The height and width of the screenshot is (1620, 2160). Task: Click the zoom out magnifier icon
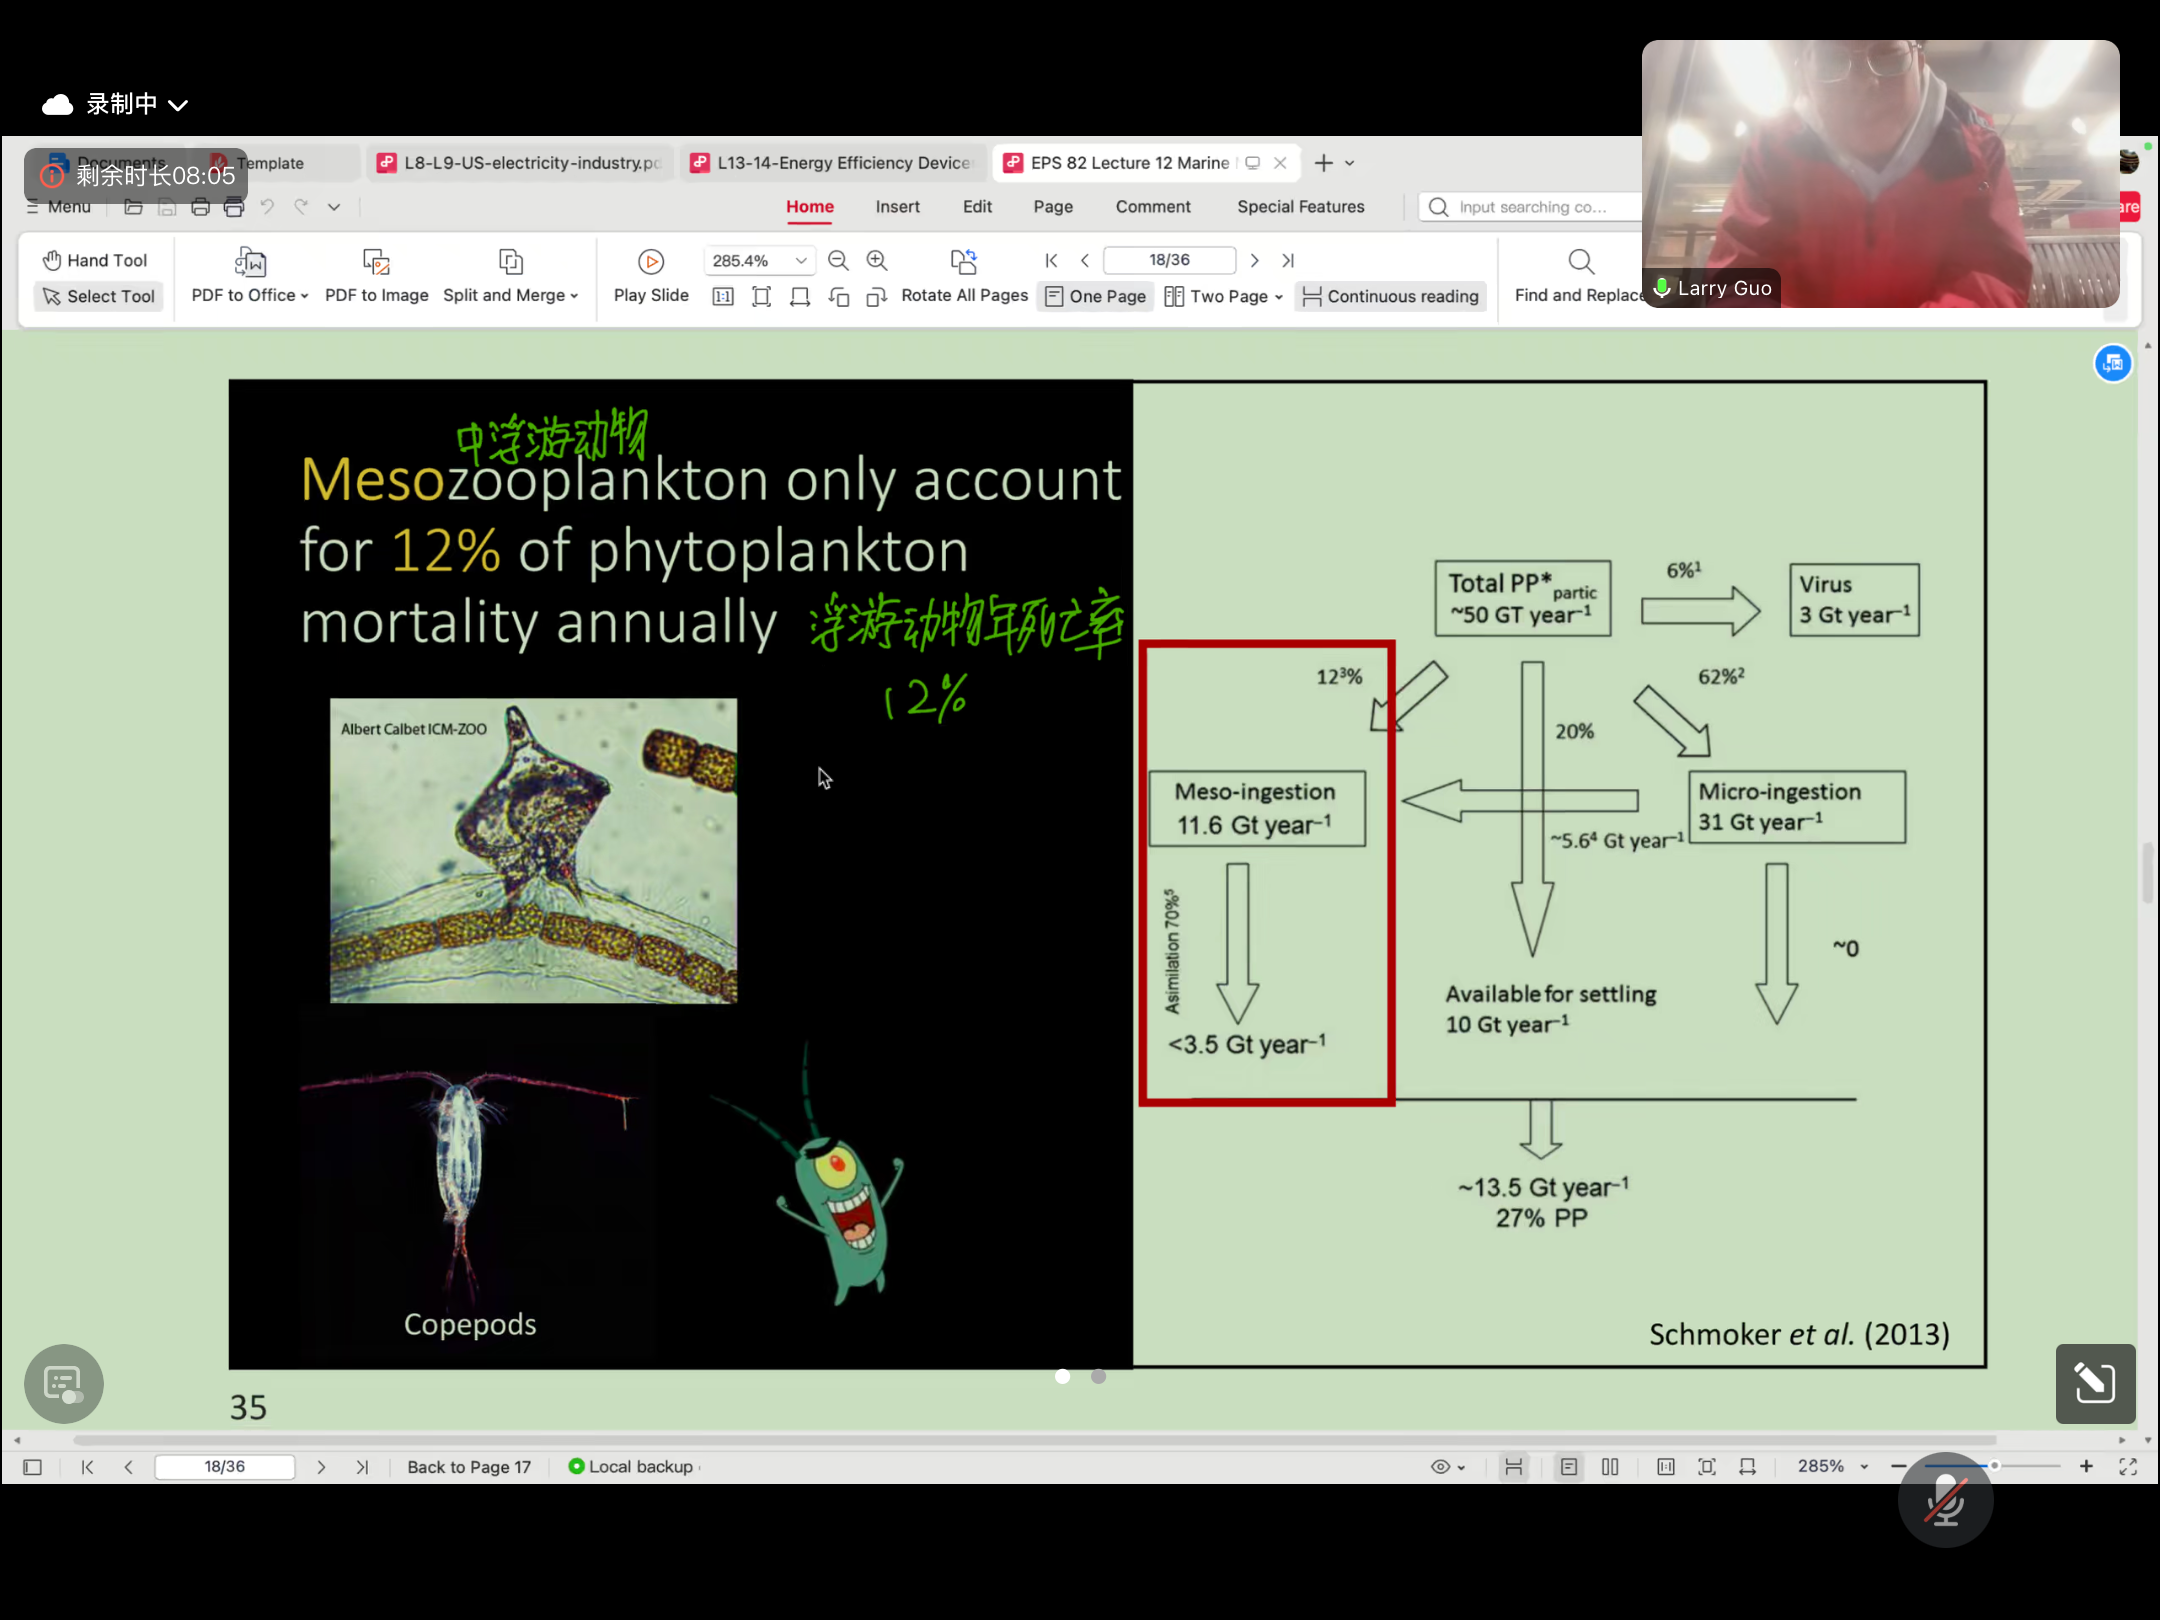click(x=838, y=260)
